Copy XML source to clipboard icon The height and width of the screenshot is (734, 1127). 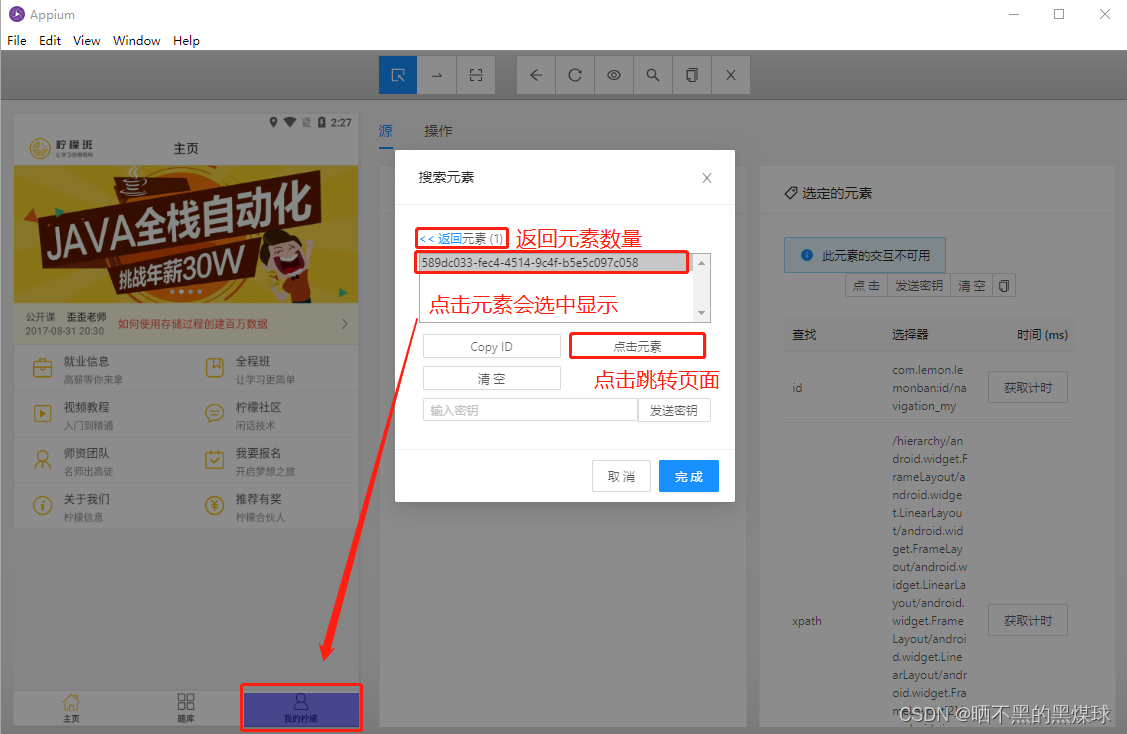691,75
